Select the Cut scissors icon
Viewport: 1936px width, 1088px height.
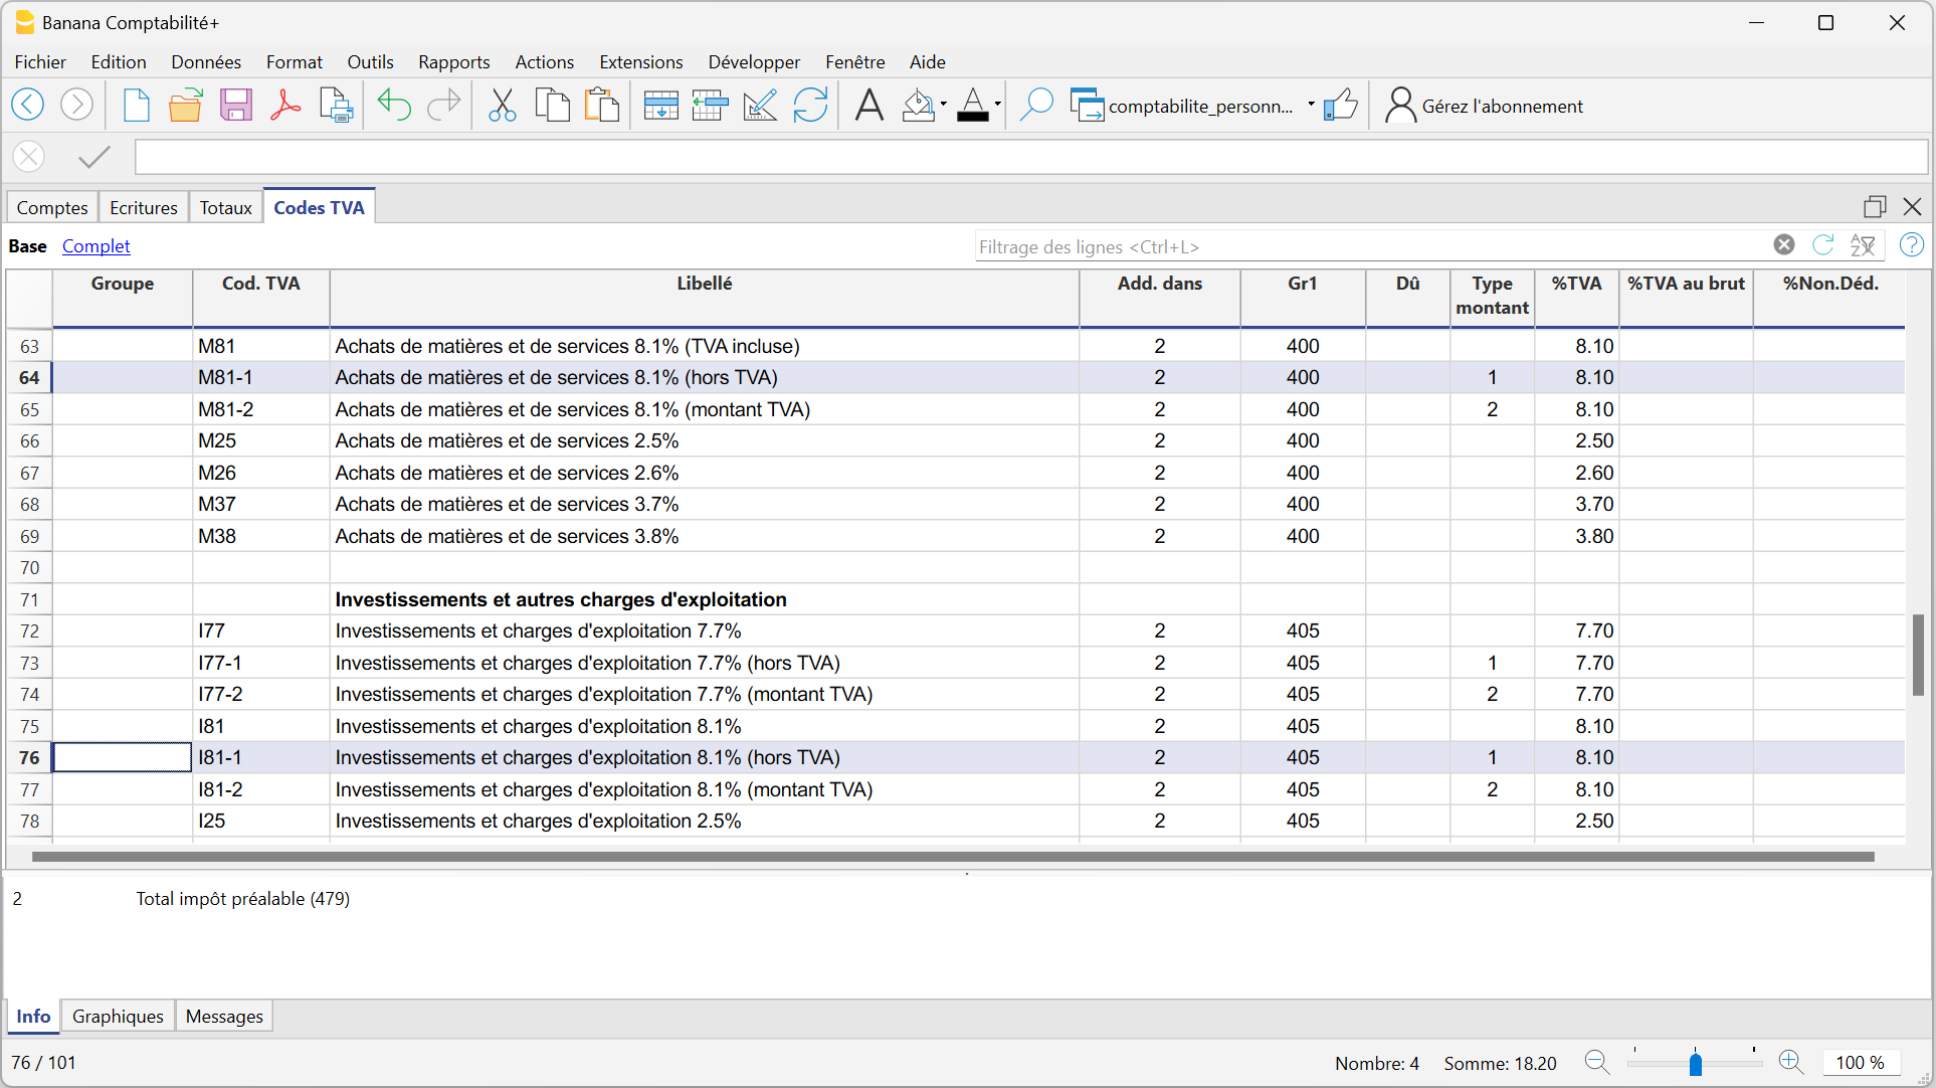point(502,105)
